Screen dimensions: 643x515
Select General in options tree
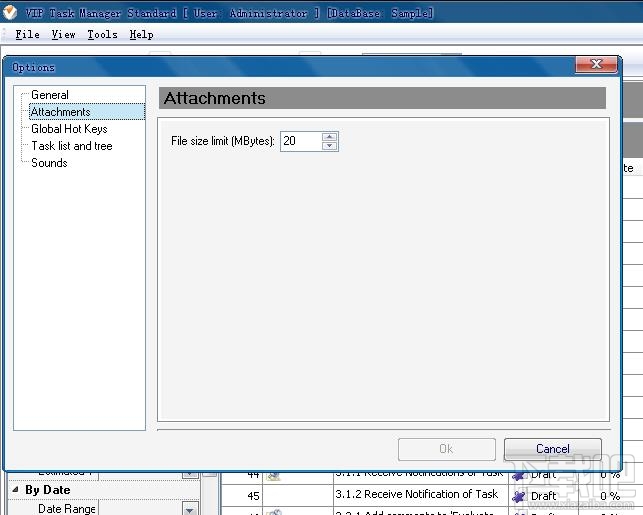pos(50,95)
